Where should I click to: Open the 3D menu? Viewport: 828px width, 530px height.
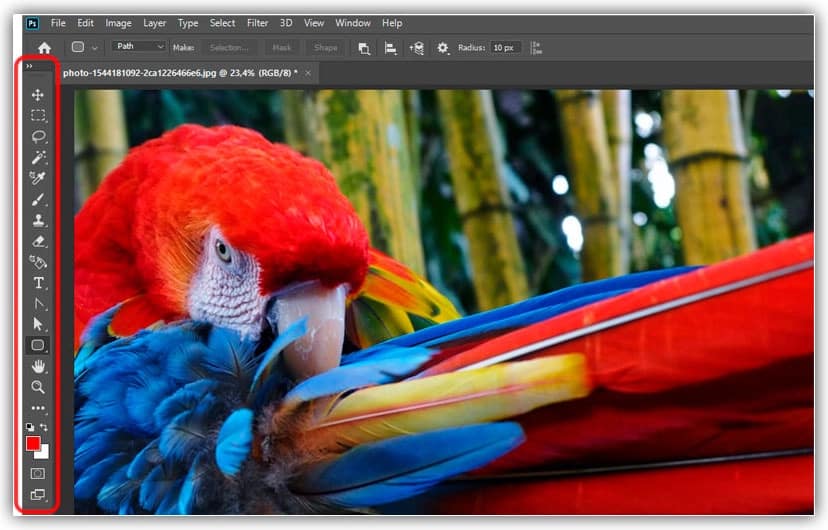point(286,23)
